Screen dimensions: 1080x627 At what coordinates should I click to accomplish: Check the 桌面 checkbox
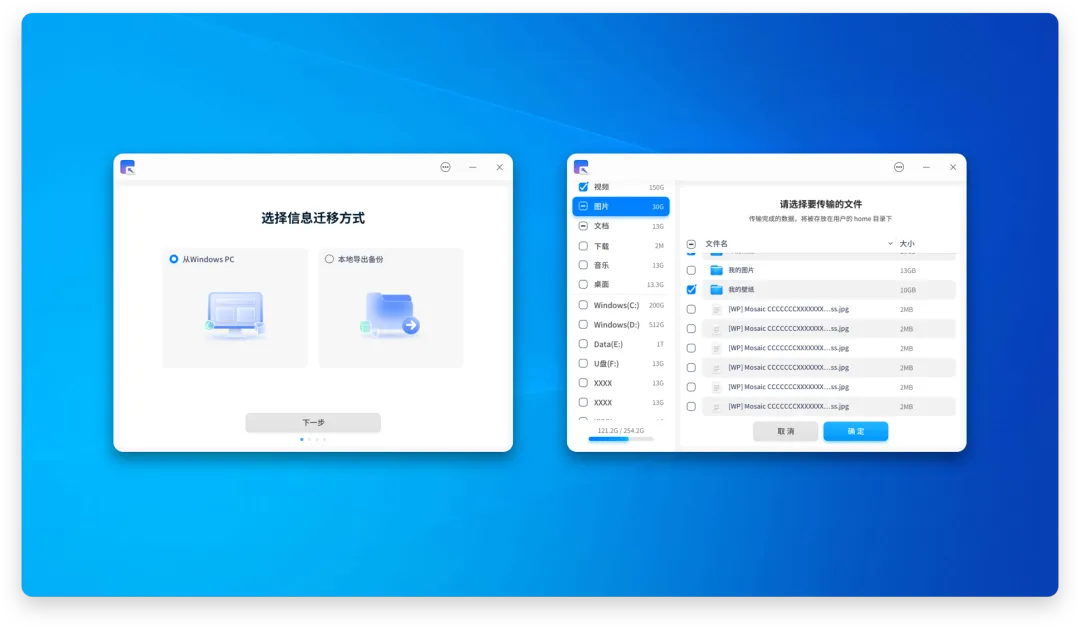[583, 285]
